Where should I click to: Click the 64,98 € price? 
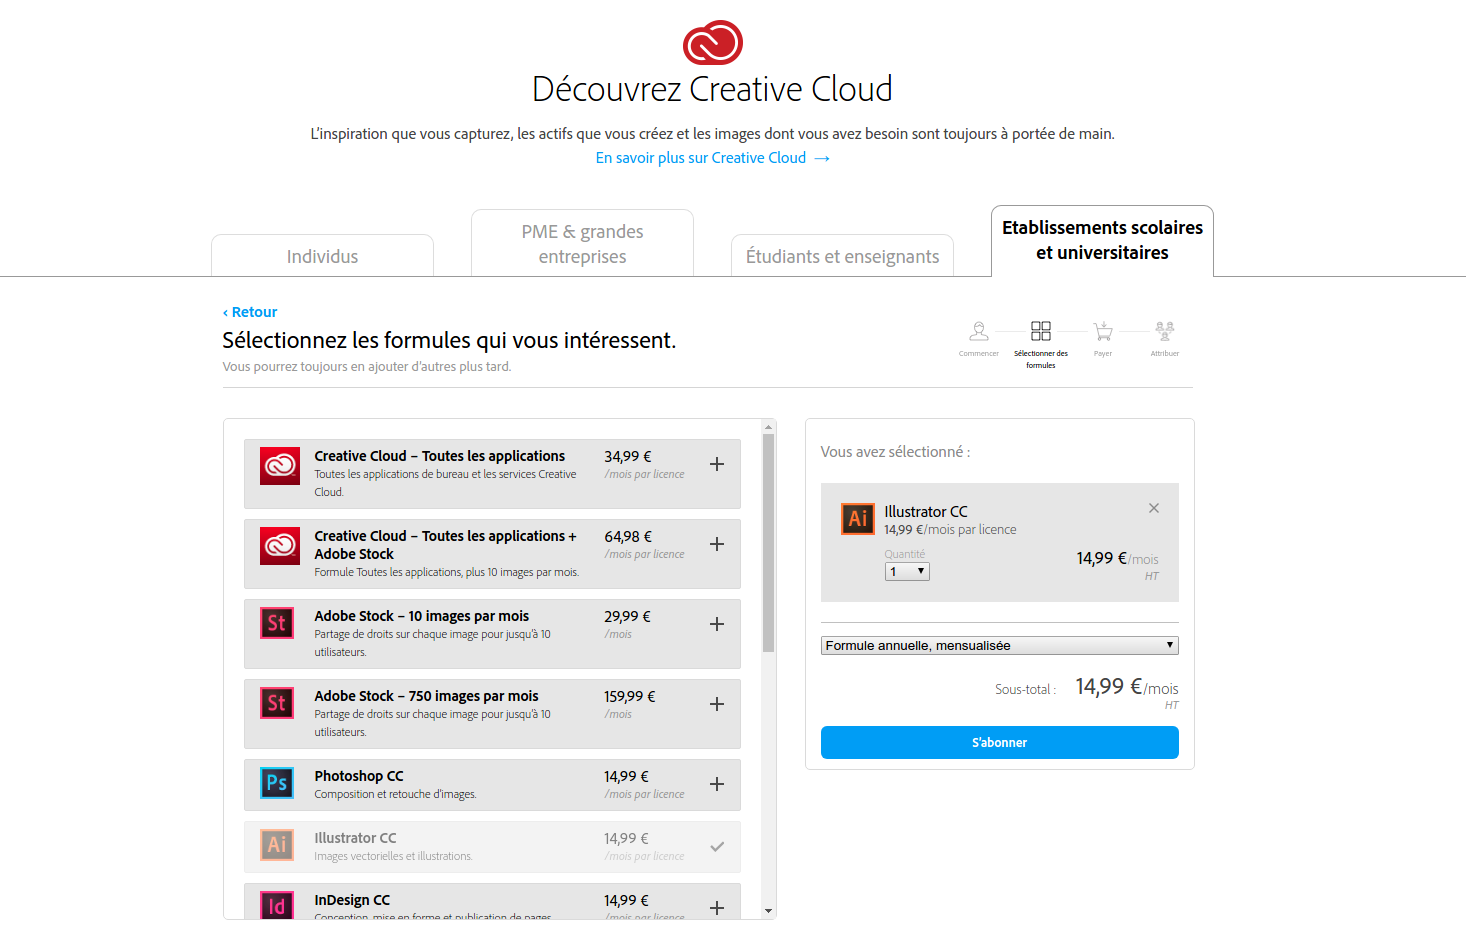(628, 536)
